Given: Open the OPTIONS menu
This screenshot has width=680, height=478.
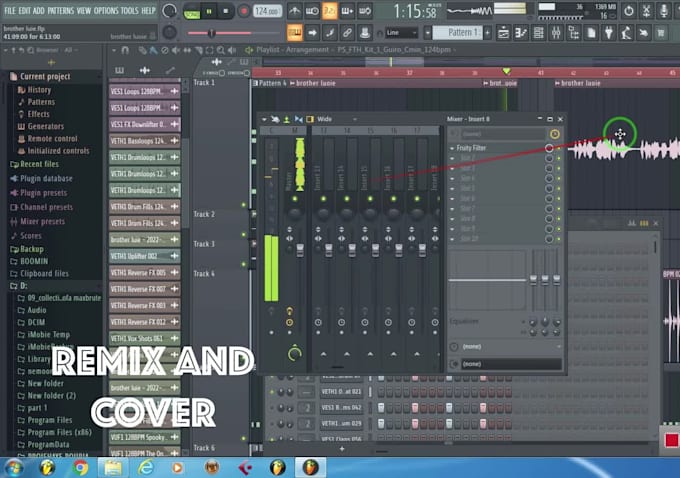Looking at the screenshot, I should coord(106,10).
